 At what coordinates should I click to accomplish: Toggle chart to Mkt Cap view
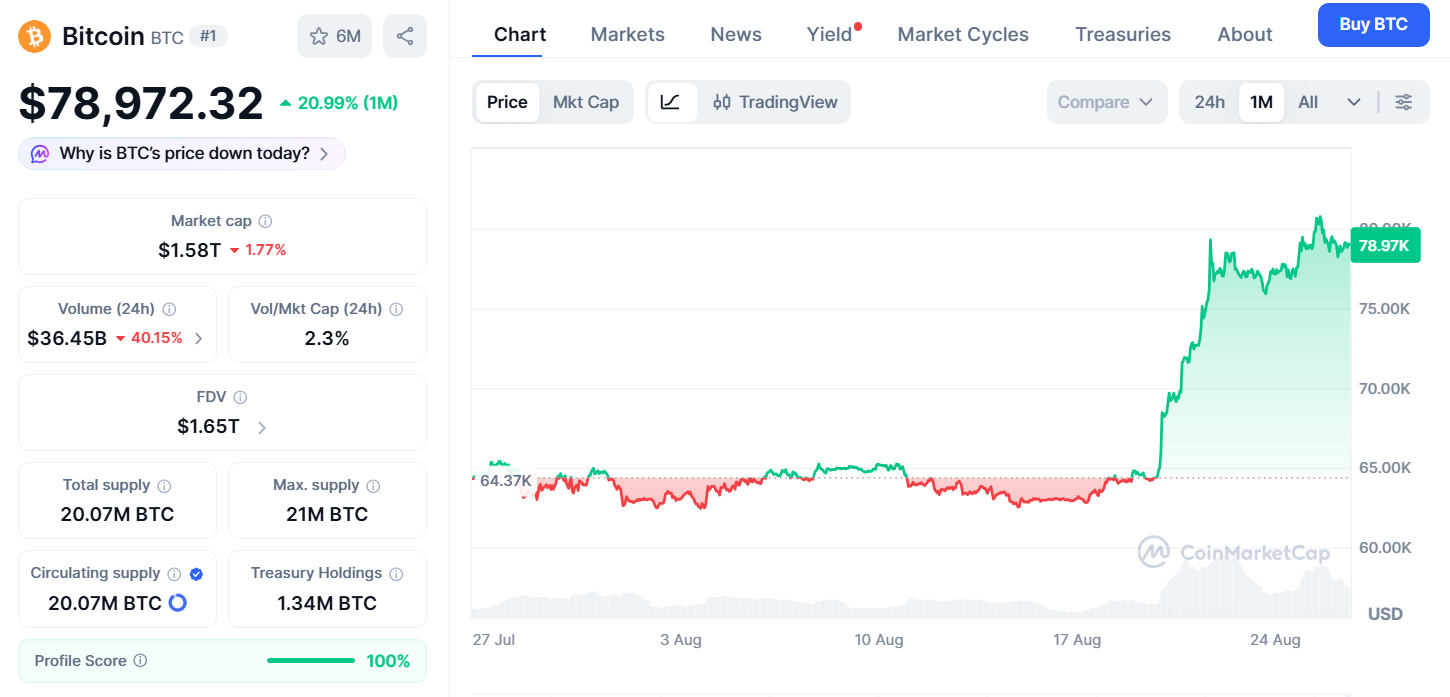[586, 102]
